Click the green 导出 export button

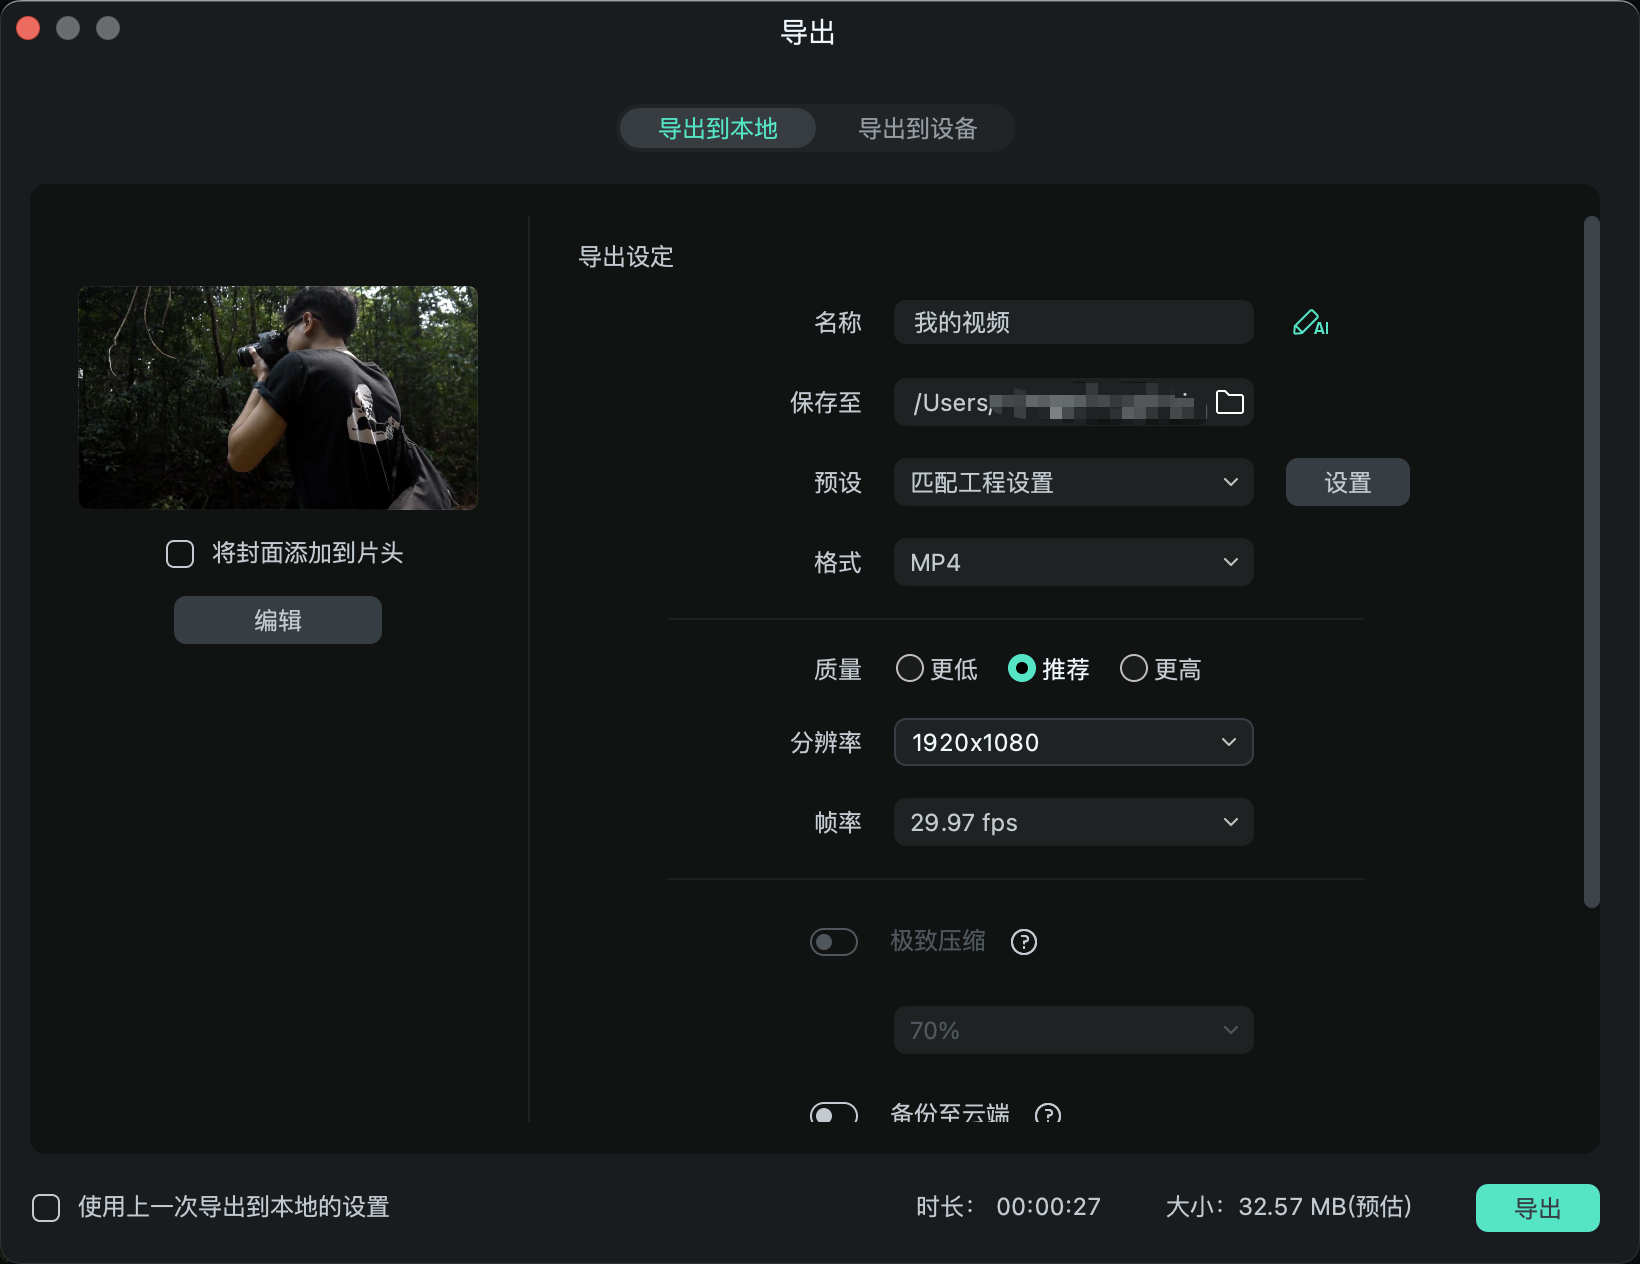coord(1537,1208)
